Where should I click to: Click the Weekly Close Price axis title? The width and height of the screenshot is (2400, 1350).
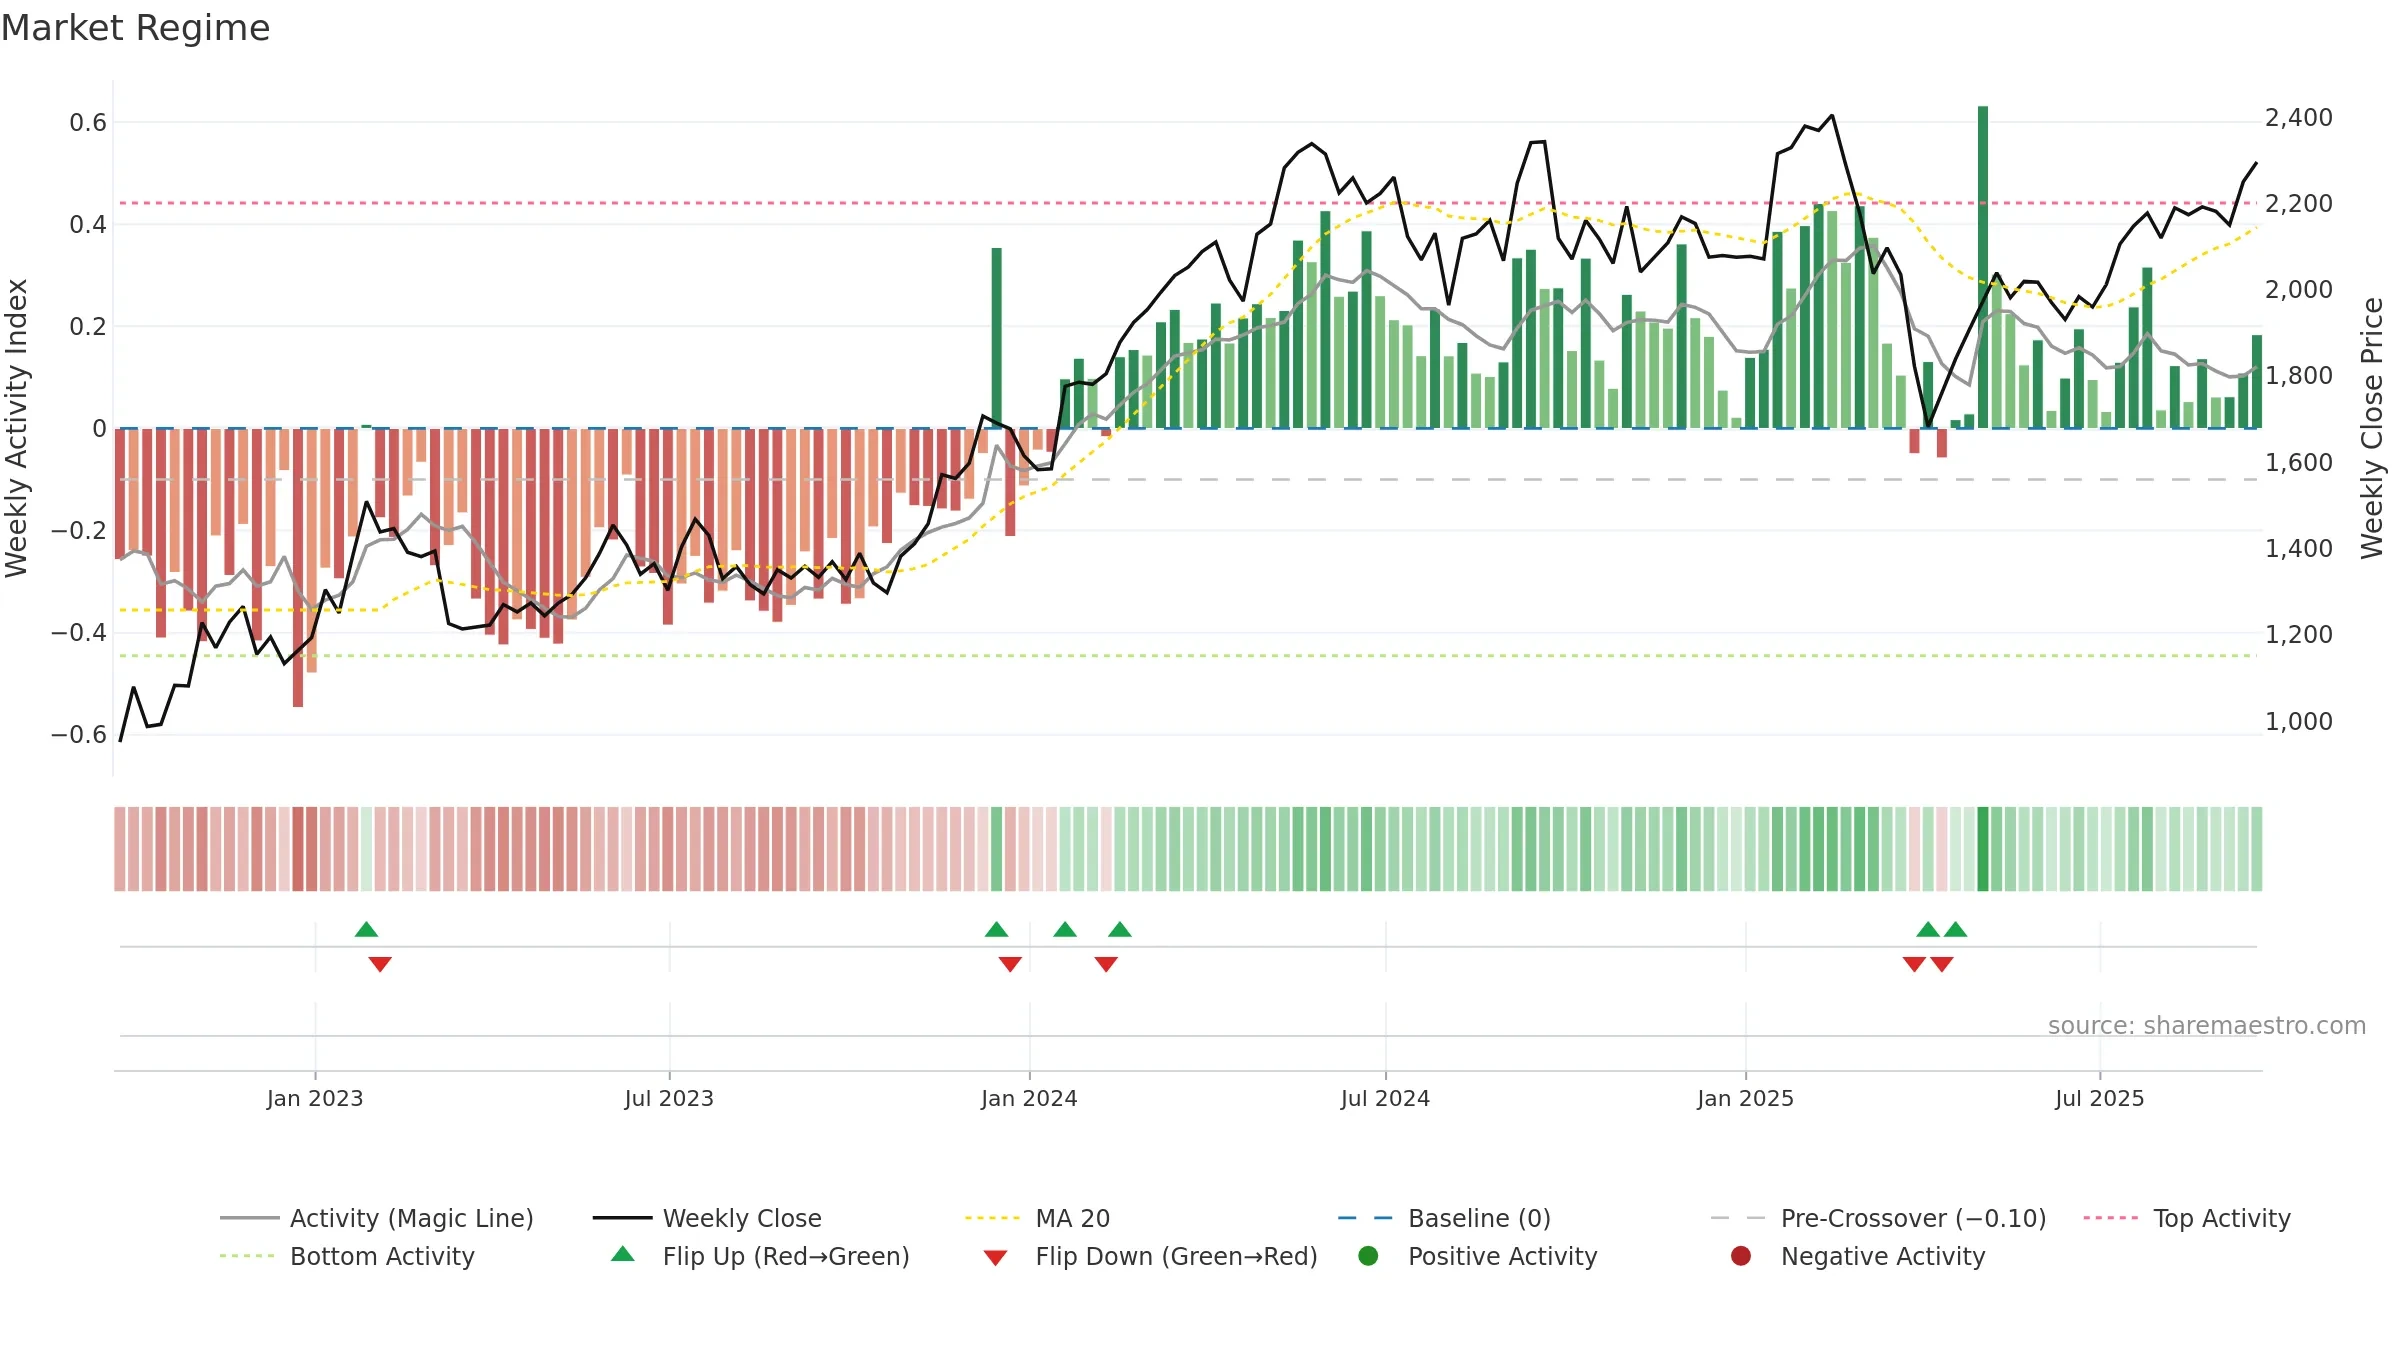[x=2372, y=428]
